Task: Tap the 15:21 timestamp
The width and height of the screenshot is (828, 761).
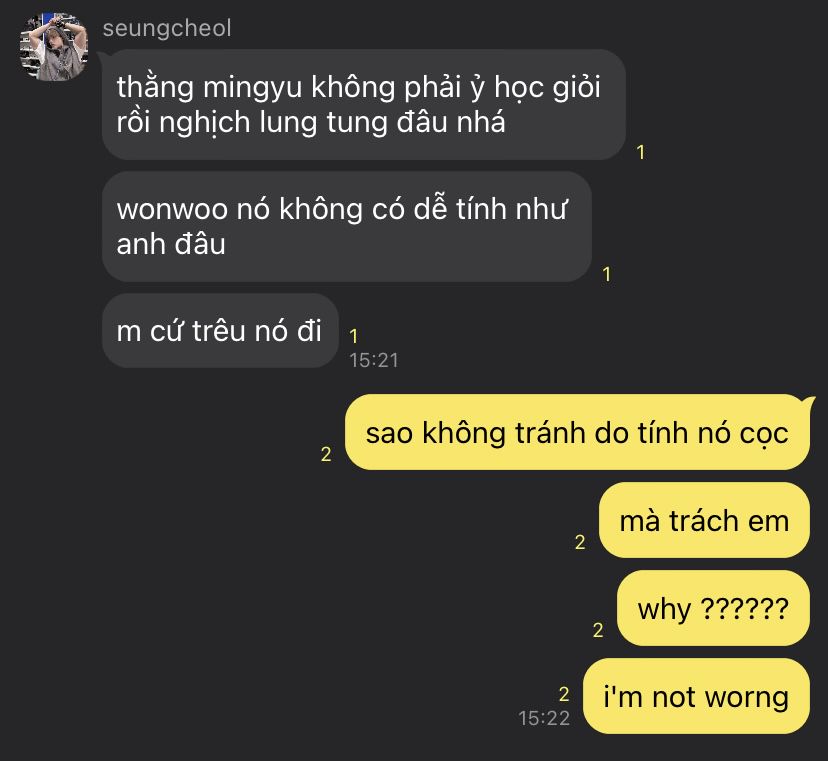Action: point(374,360)
